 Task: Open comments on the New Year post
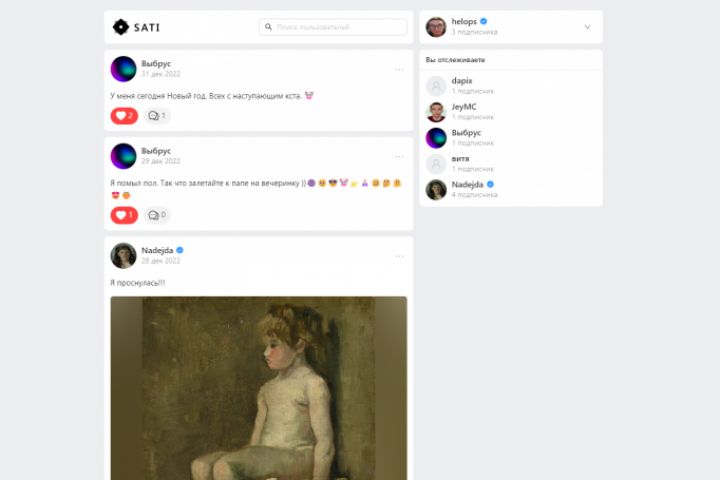pyautogui.click(x=157, y=116)
